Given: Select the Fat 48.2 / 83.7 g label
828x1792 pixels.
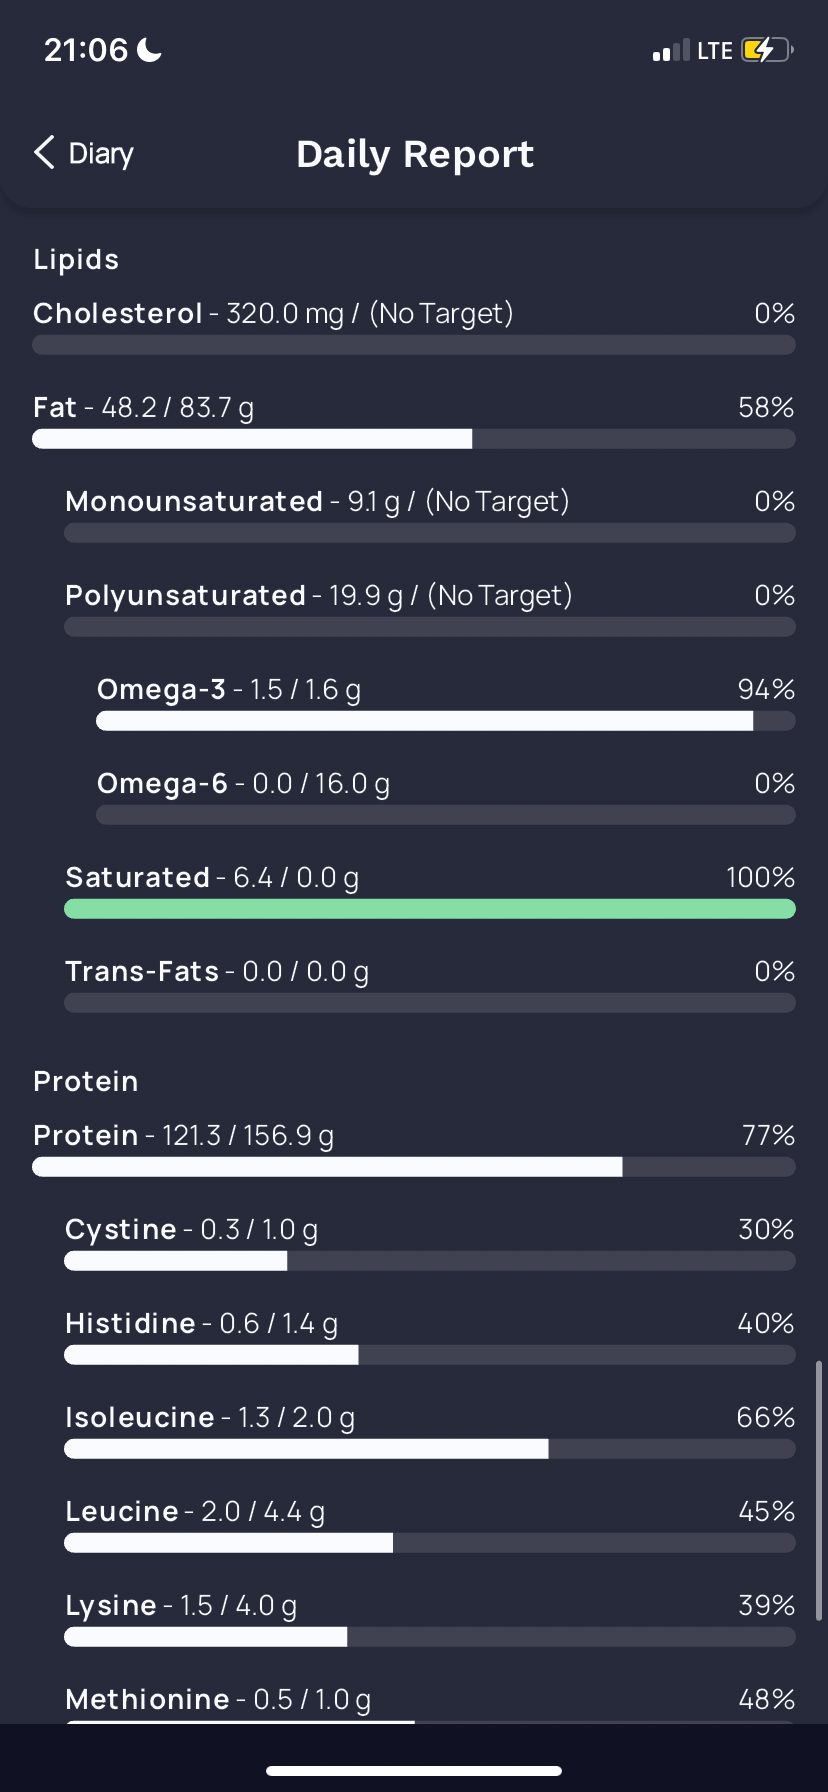Looking at the screenshot, I should click(143, 408).
